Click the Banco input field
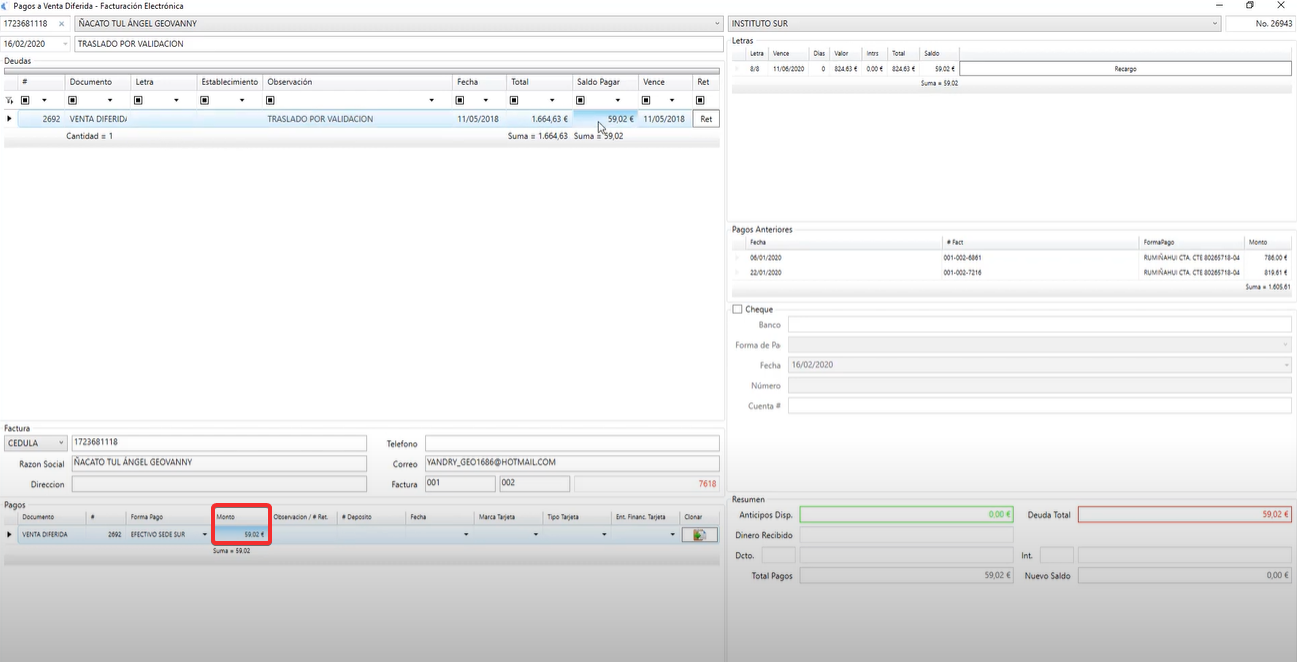The height and width of the screenshot is (662, 1297). 1040,325
